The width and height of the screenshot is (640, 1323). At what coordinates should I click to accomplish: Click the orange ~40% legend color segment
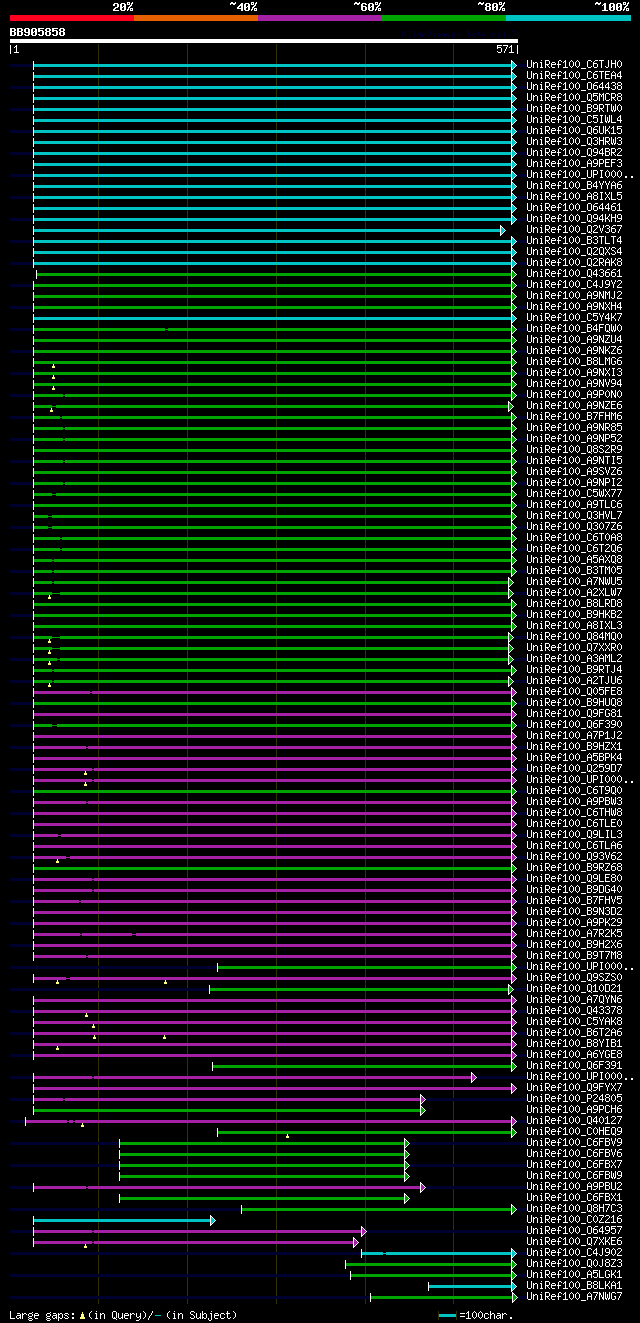[x=195, y=18]
